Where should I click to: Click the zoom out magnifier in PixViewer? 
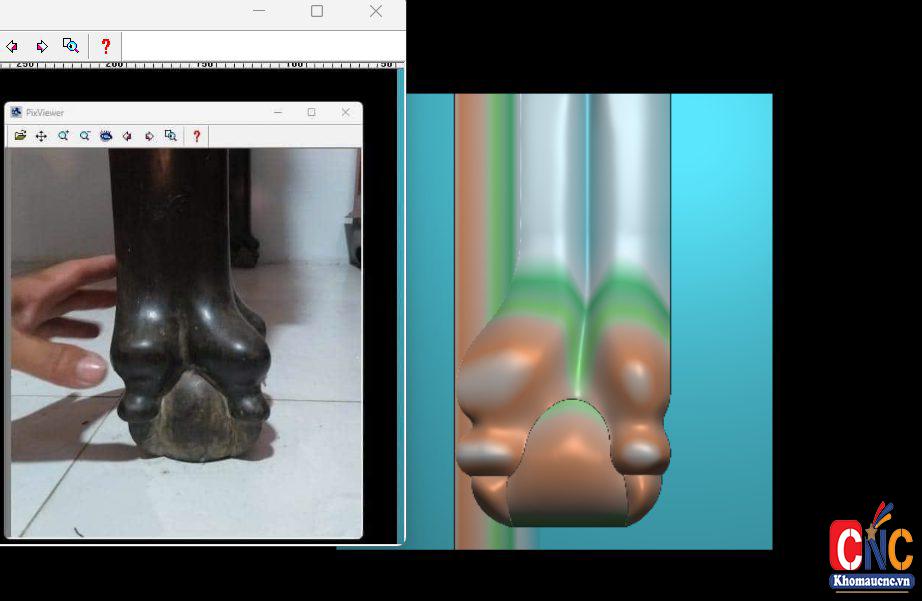click(85, 136)
